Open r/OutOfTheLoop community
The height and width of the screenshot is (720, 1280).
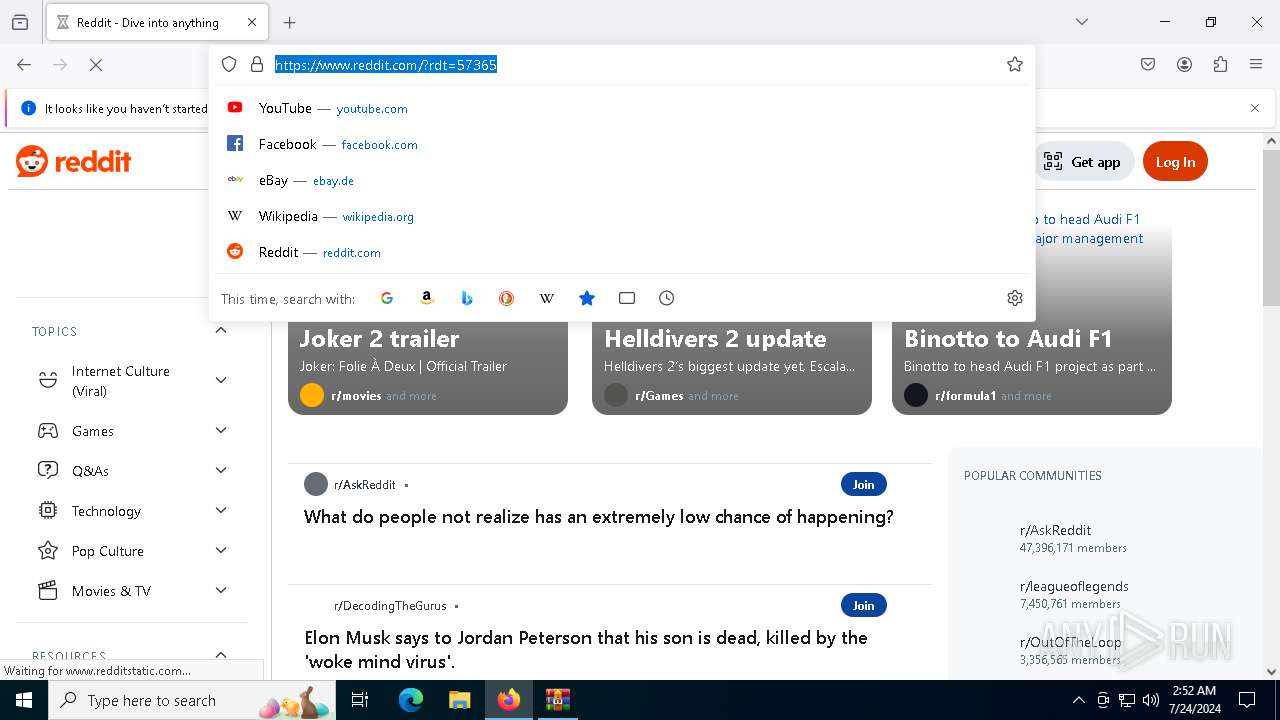[1070, 642]
